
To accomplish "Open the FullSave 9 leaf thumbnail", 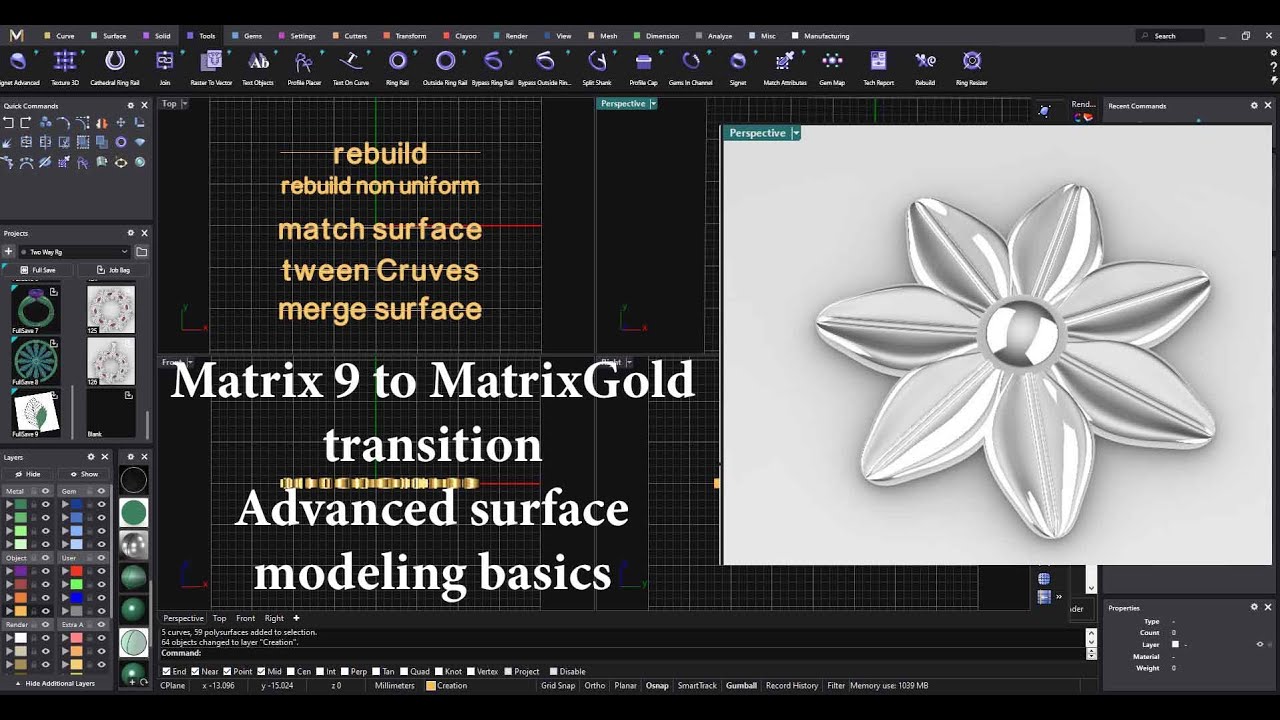I will 35,412.
